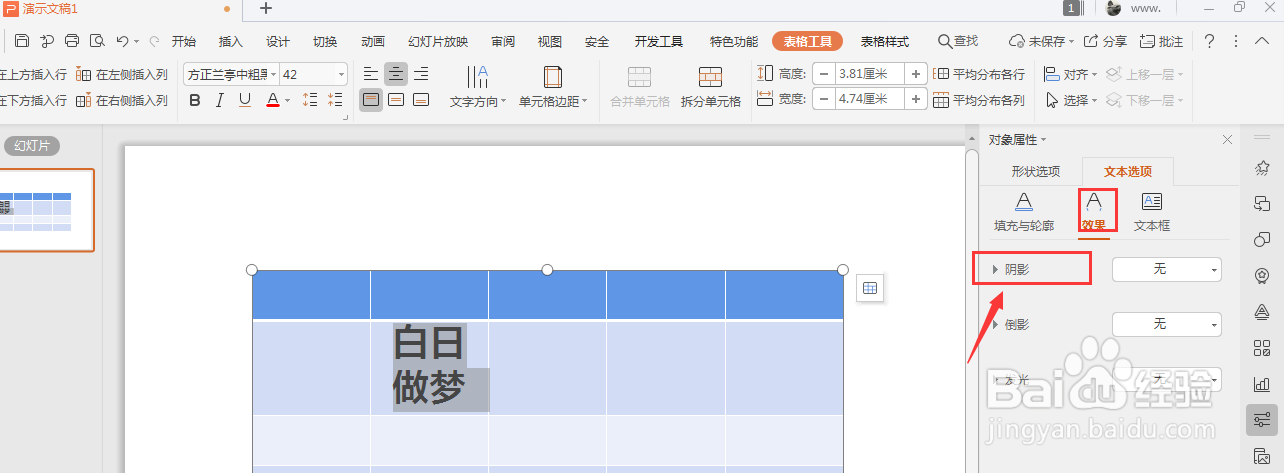Undo the last action
This screenshot has height=473, width=1284.
tap(122, 41)
